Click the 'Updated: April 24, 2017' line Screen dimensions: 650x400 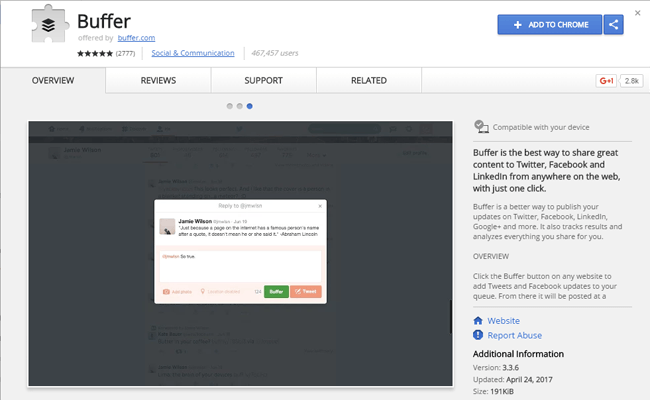click(x=513, y=380)
